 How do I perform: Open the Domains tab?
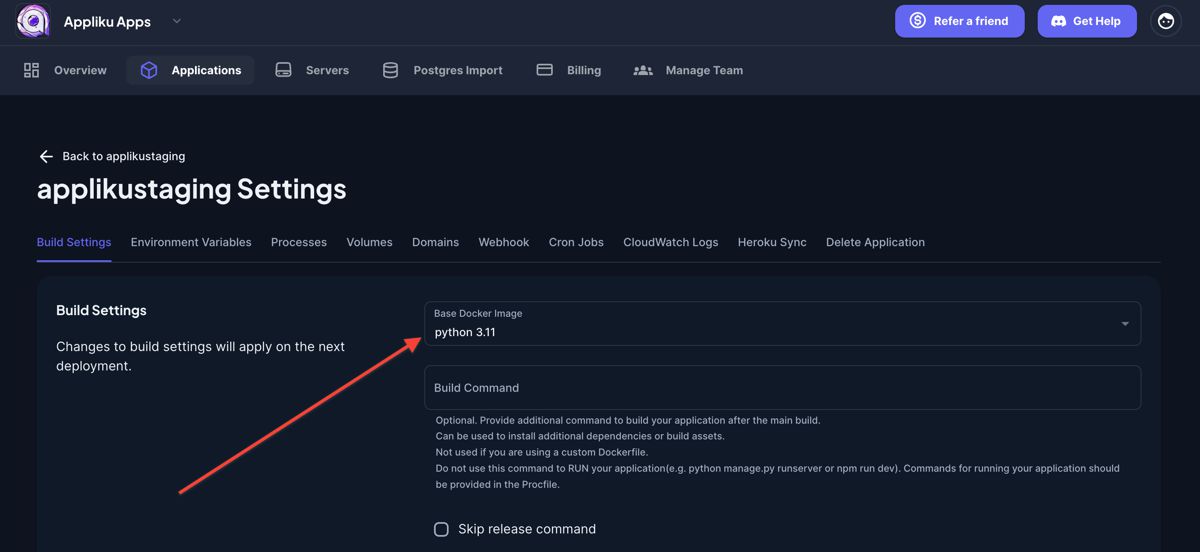[436, 242]
